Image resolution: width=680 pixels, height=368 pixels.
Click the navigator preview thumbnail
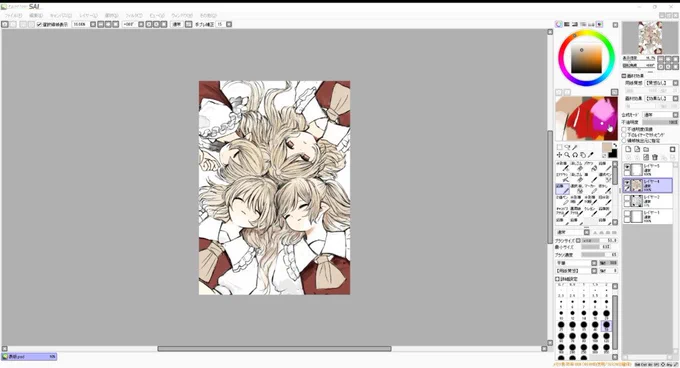[650, 38]
